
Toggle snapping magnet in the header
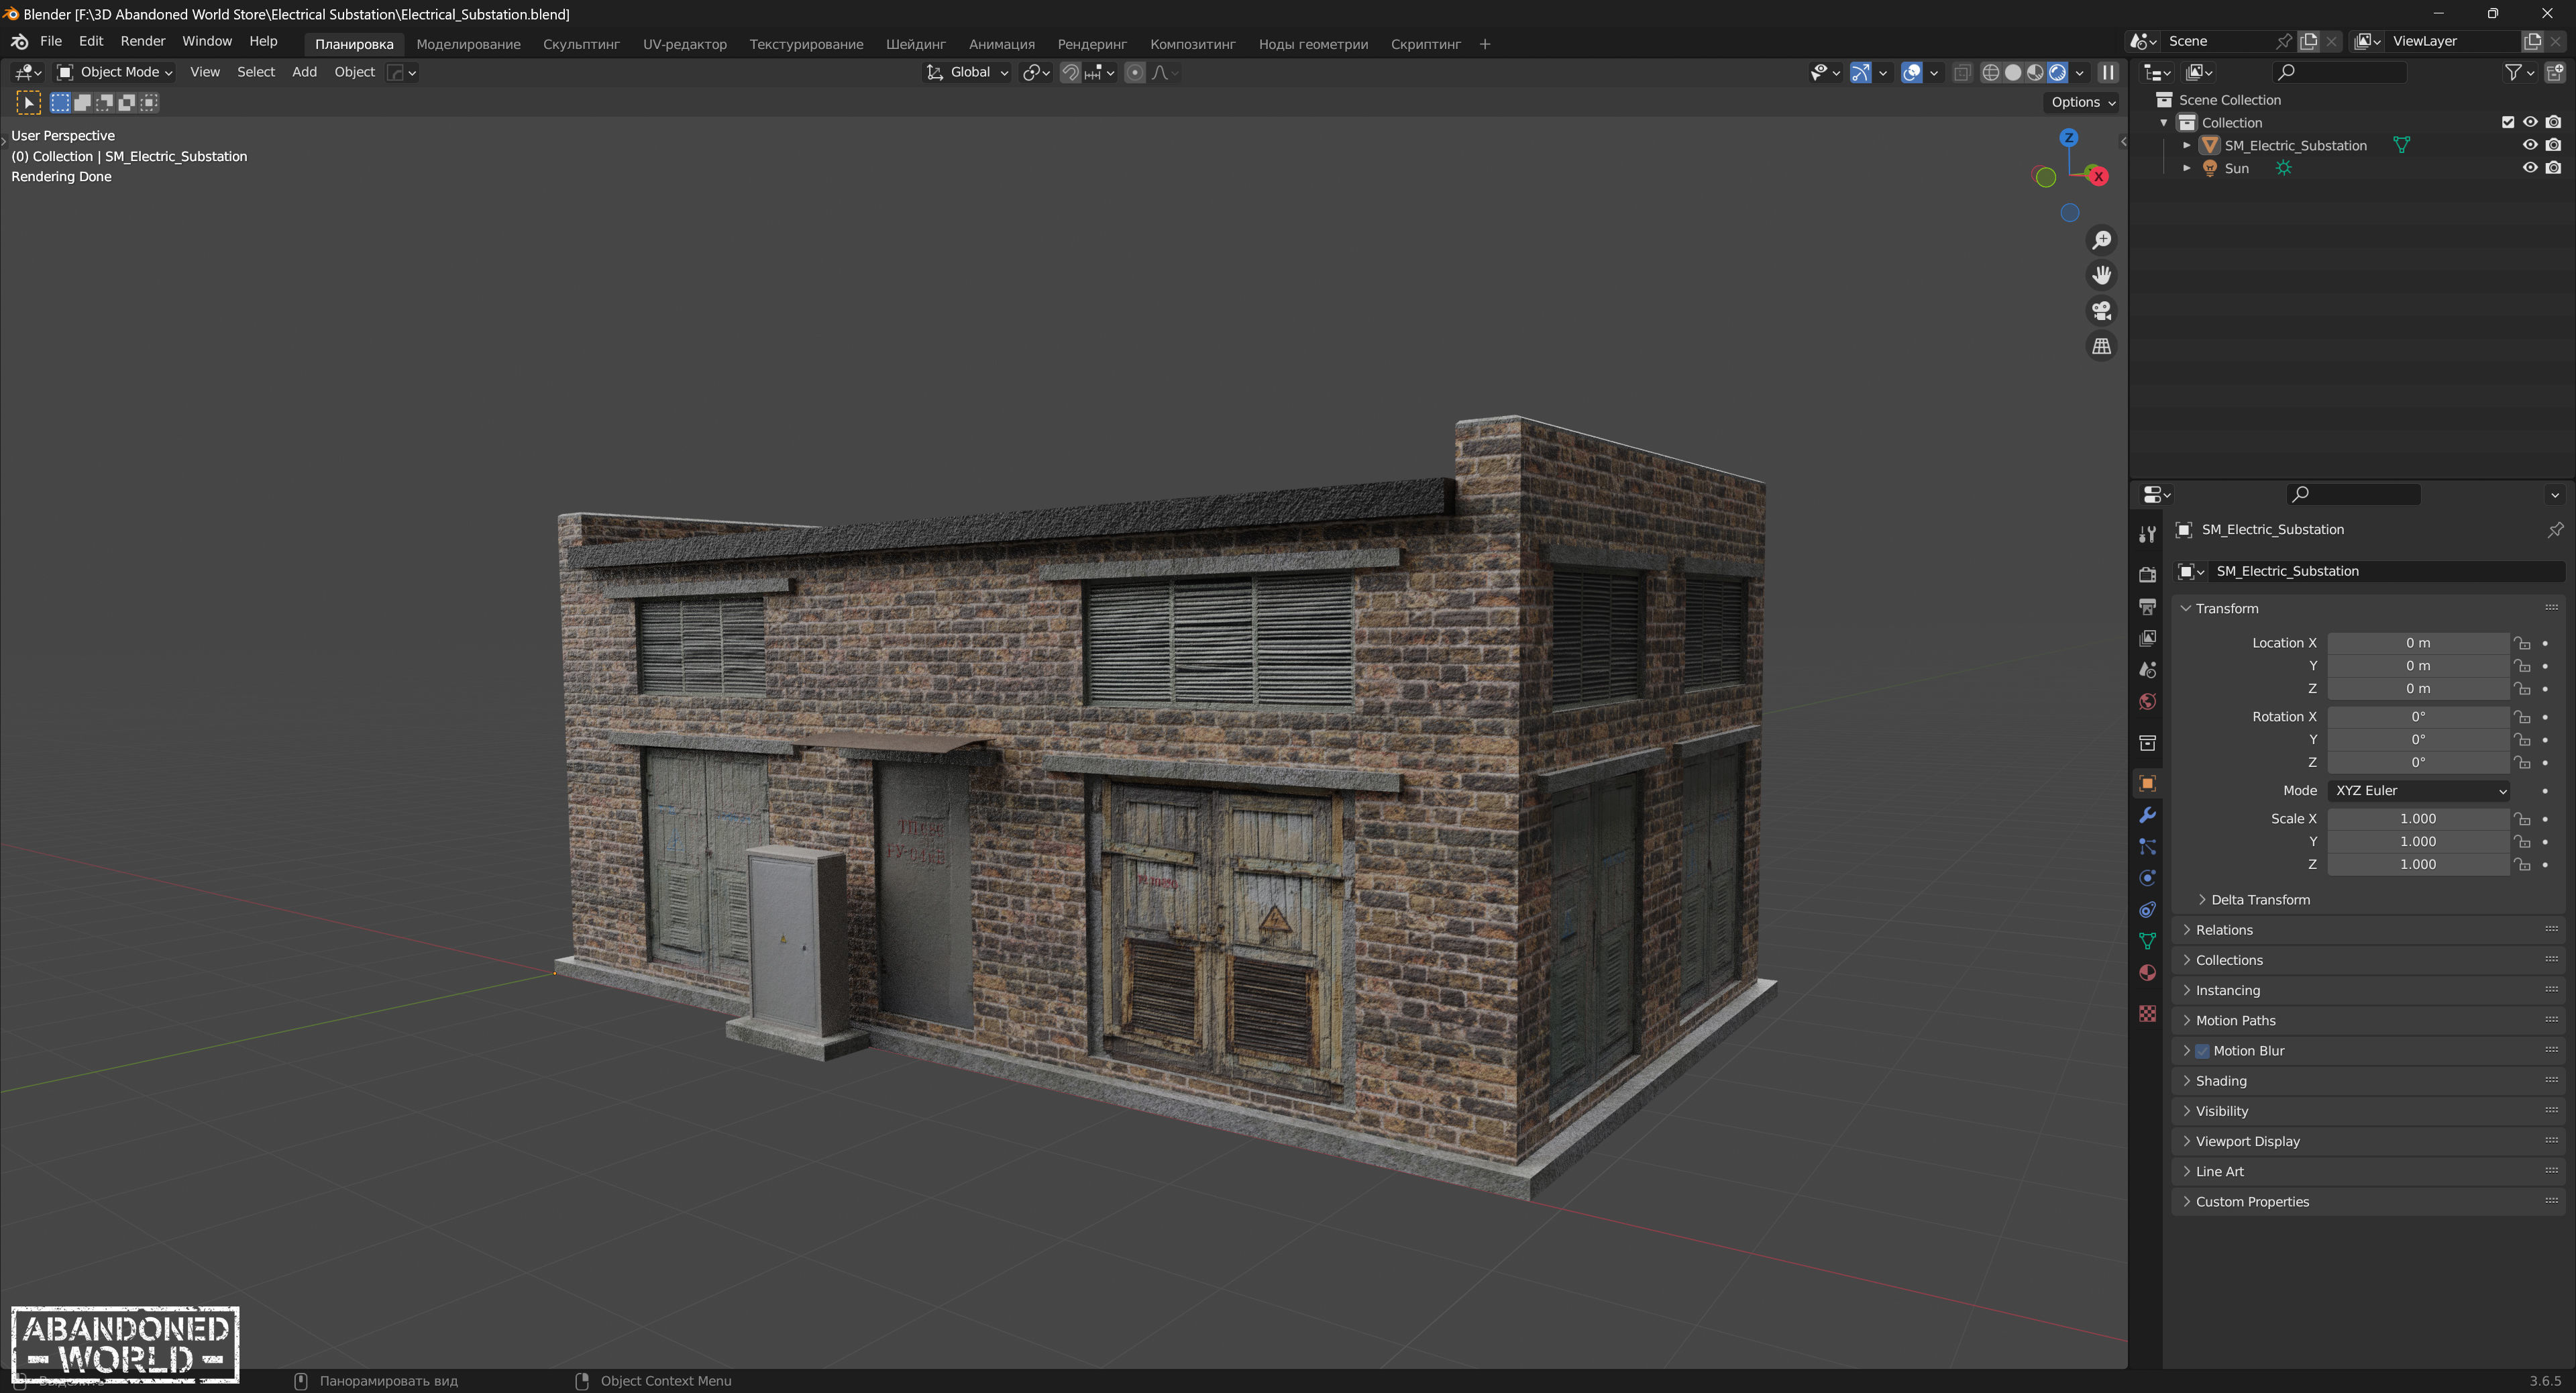tap(1070, 72)
